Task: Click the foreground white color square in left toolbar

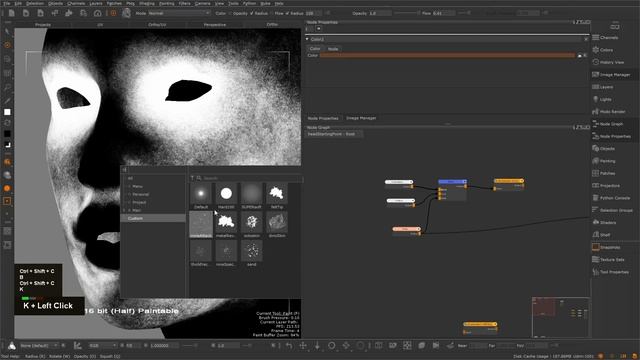Action: (x=7, y=112)
